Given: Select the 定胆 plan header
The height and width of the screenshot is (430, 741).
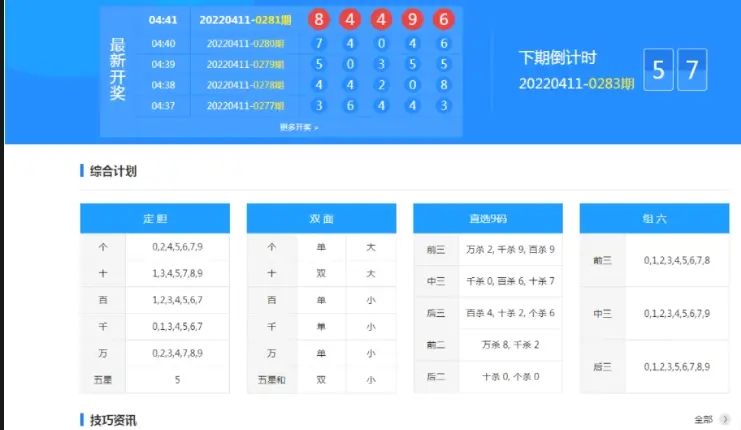Looking at the screenshot, I should tap(155, 218).
